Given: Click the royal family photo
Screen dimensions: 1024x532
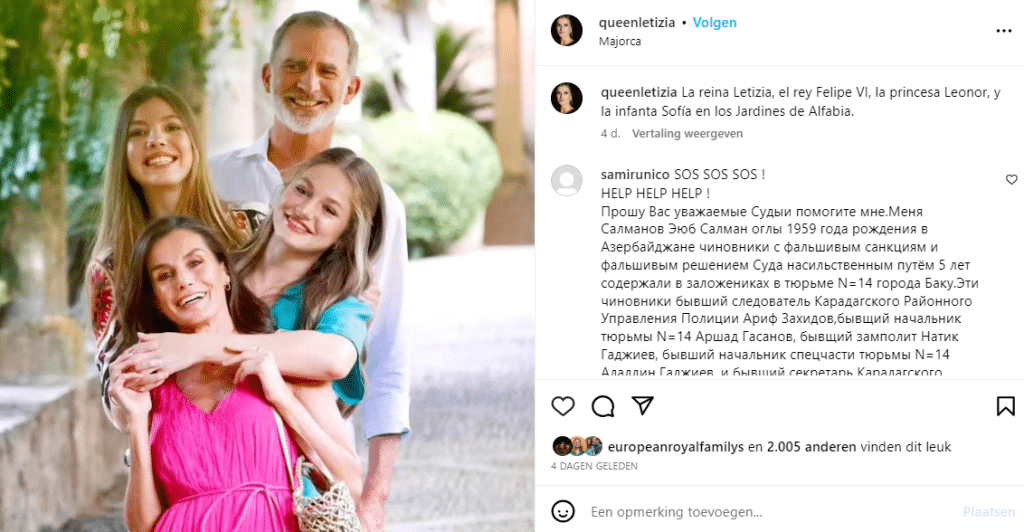Looking at the screenshot, I should tap(267, 266).
